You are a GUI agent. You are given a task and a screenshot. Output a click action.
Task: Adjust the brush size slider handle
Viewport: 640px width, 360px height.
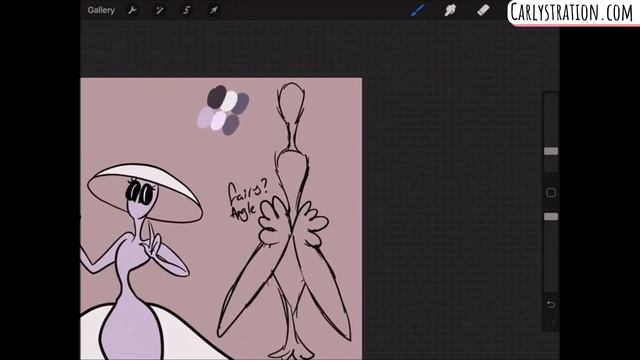[x=551, y=151]
